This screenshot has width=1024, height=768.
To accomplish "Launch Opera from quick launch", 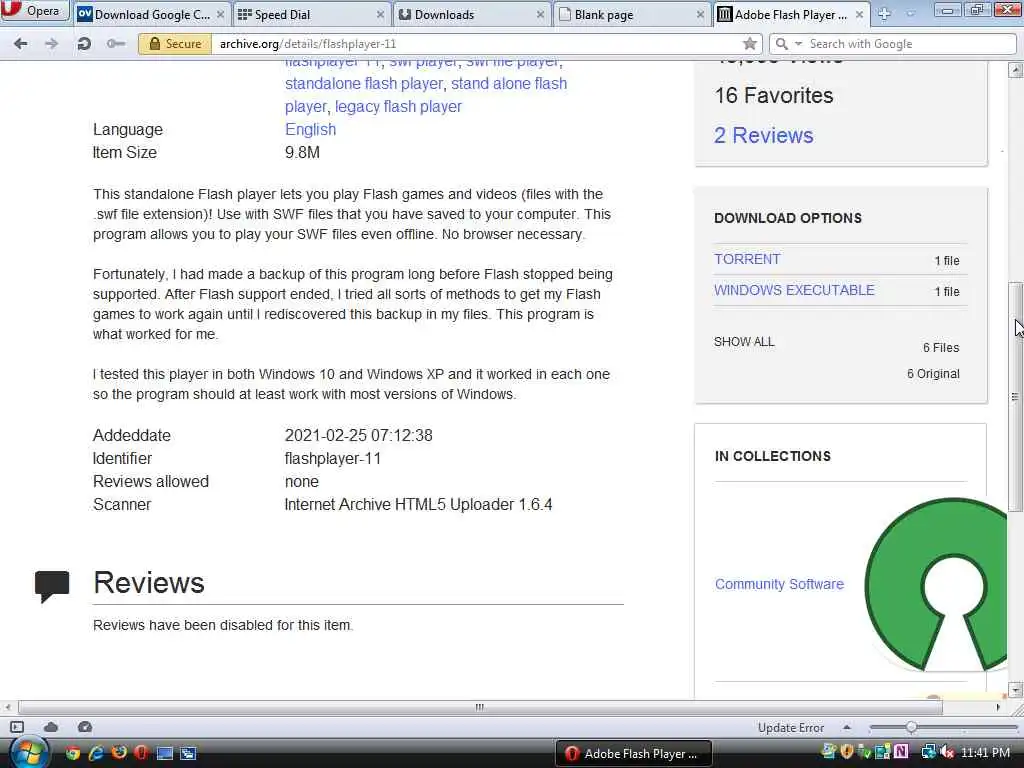I will 141,753.
